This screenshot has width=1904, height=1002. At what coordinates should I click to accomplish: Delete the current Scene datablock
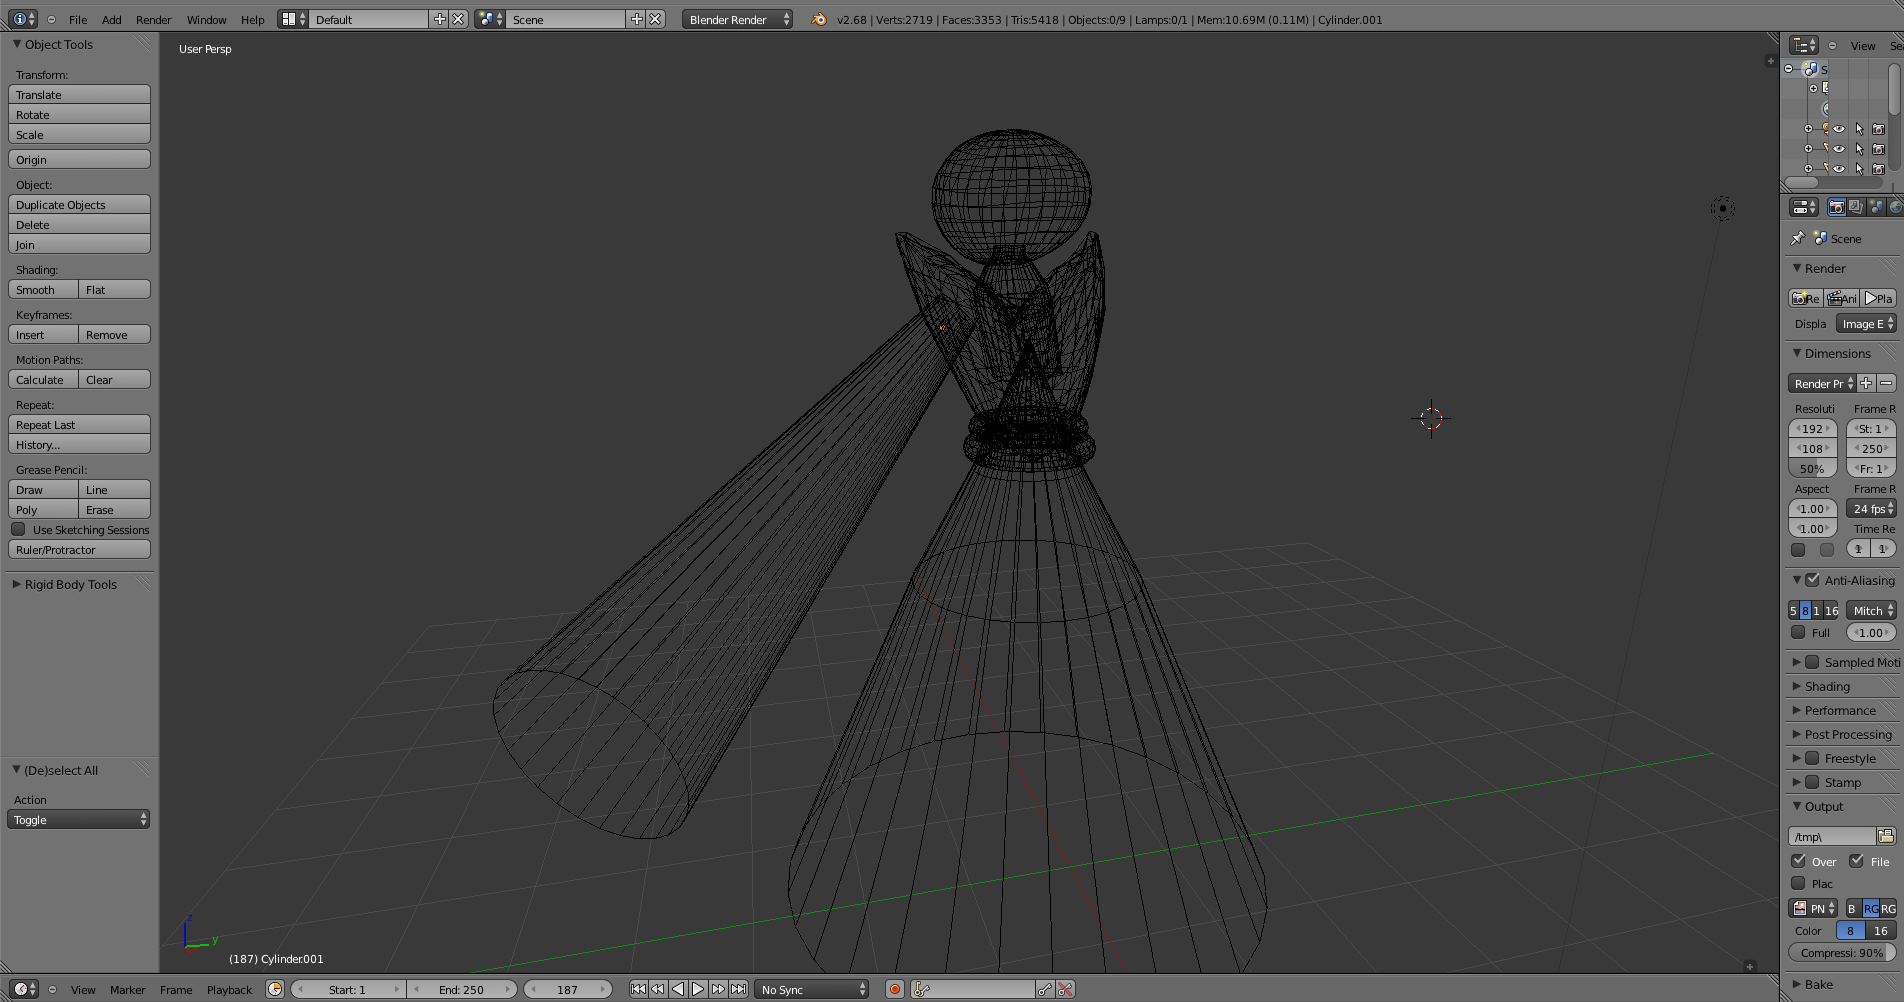(x=655, y=19)
